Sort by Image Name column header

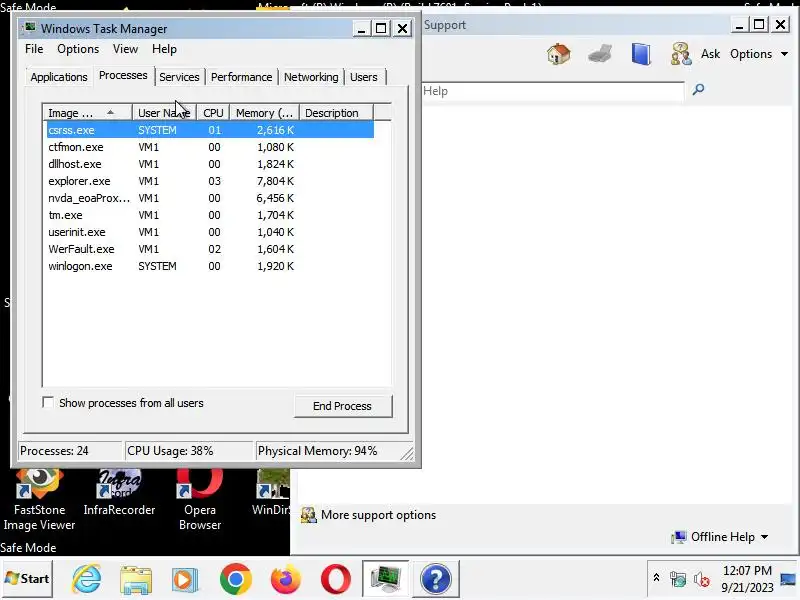pyautogui.click(x=87, y=113)
